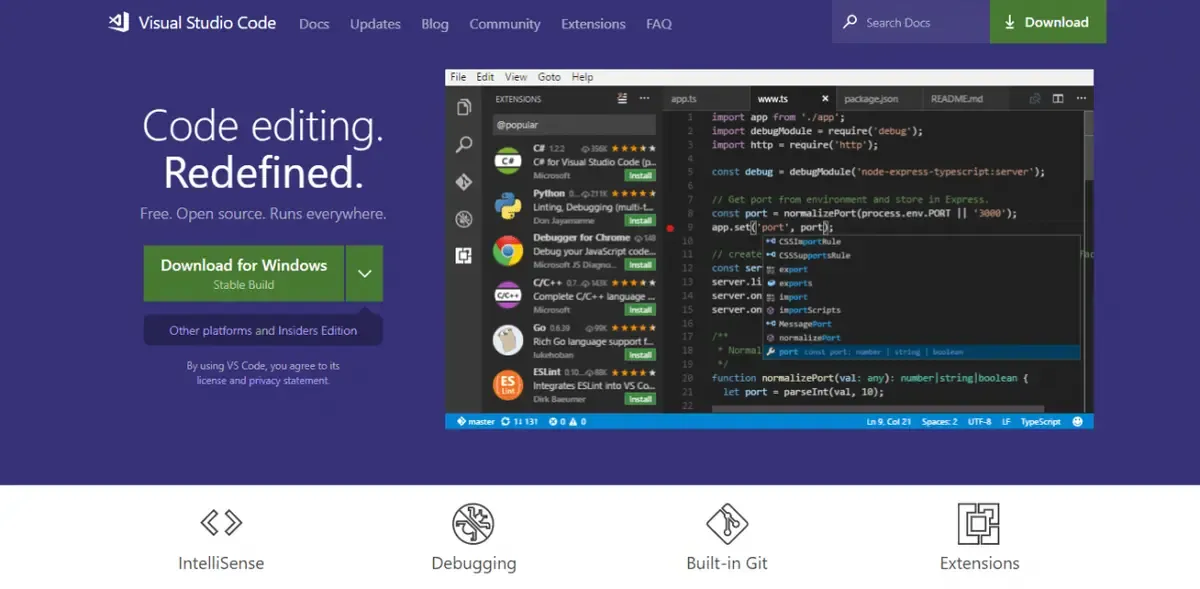Install the C/C++ extension
The width and height of the screenshot is (1200, 589).
click(640, 310)
